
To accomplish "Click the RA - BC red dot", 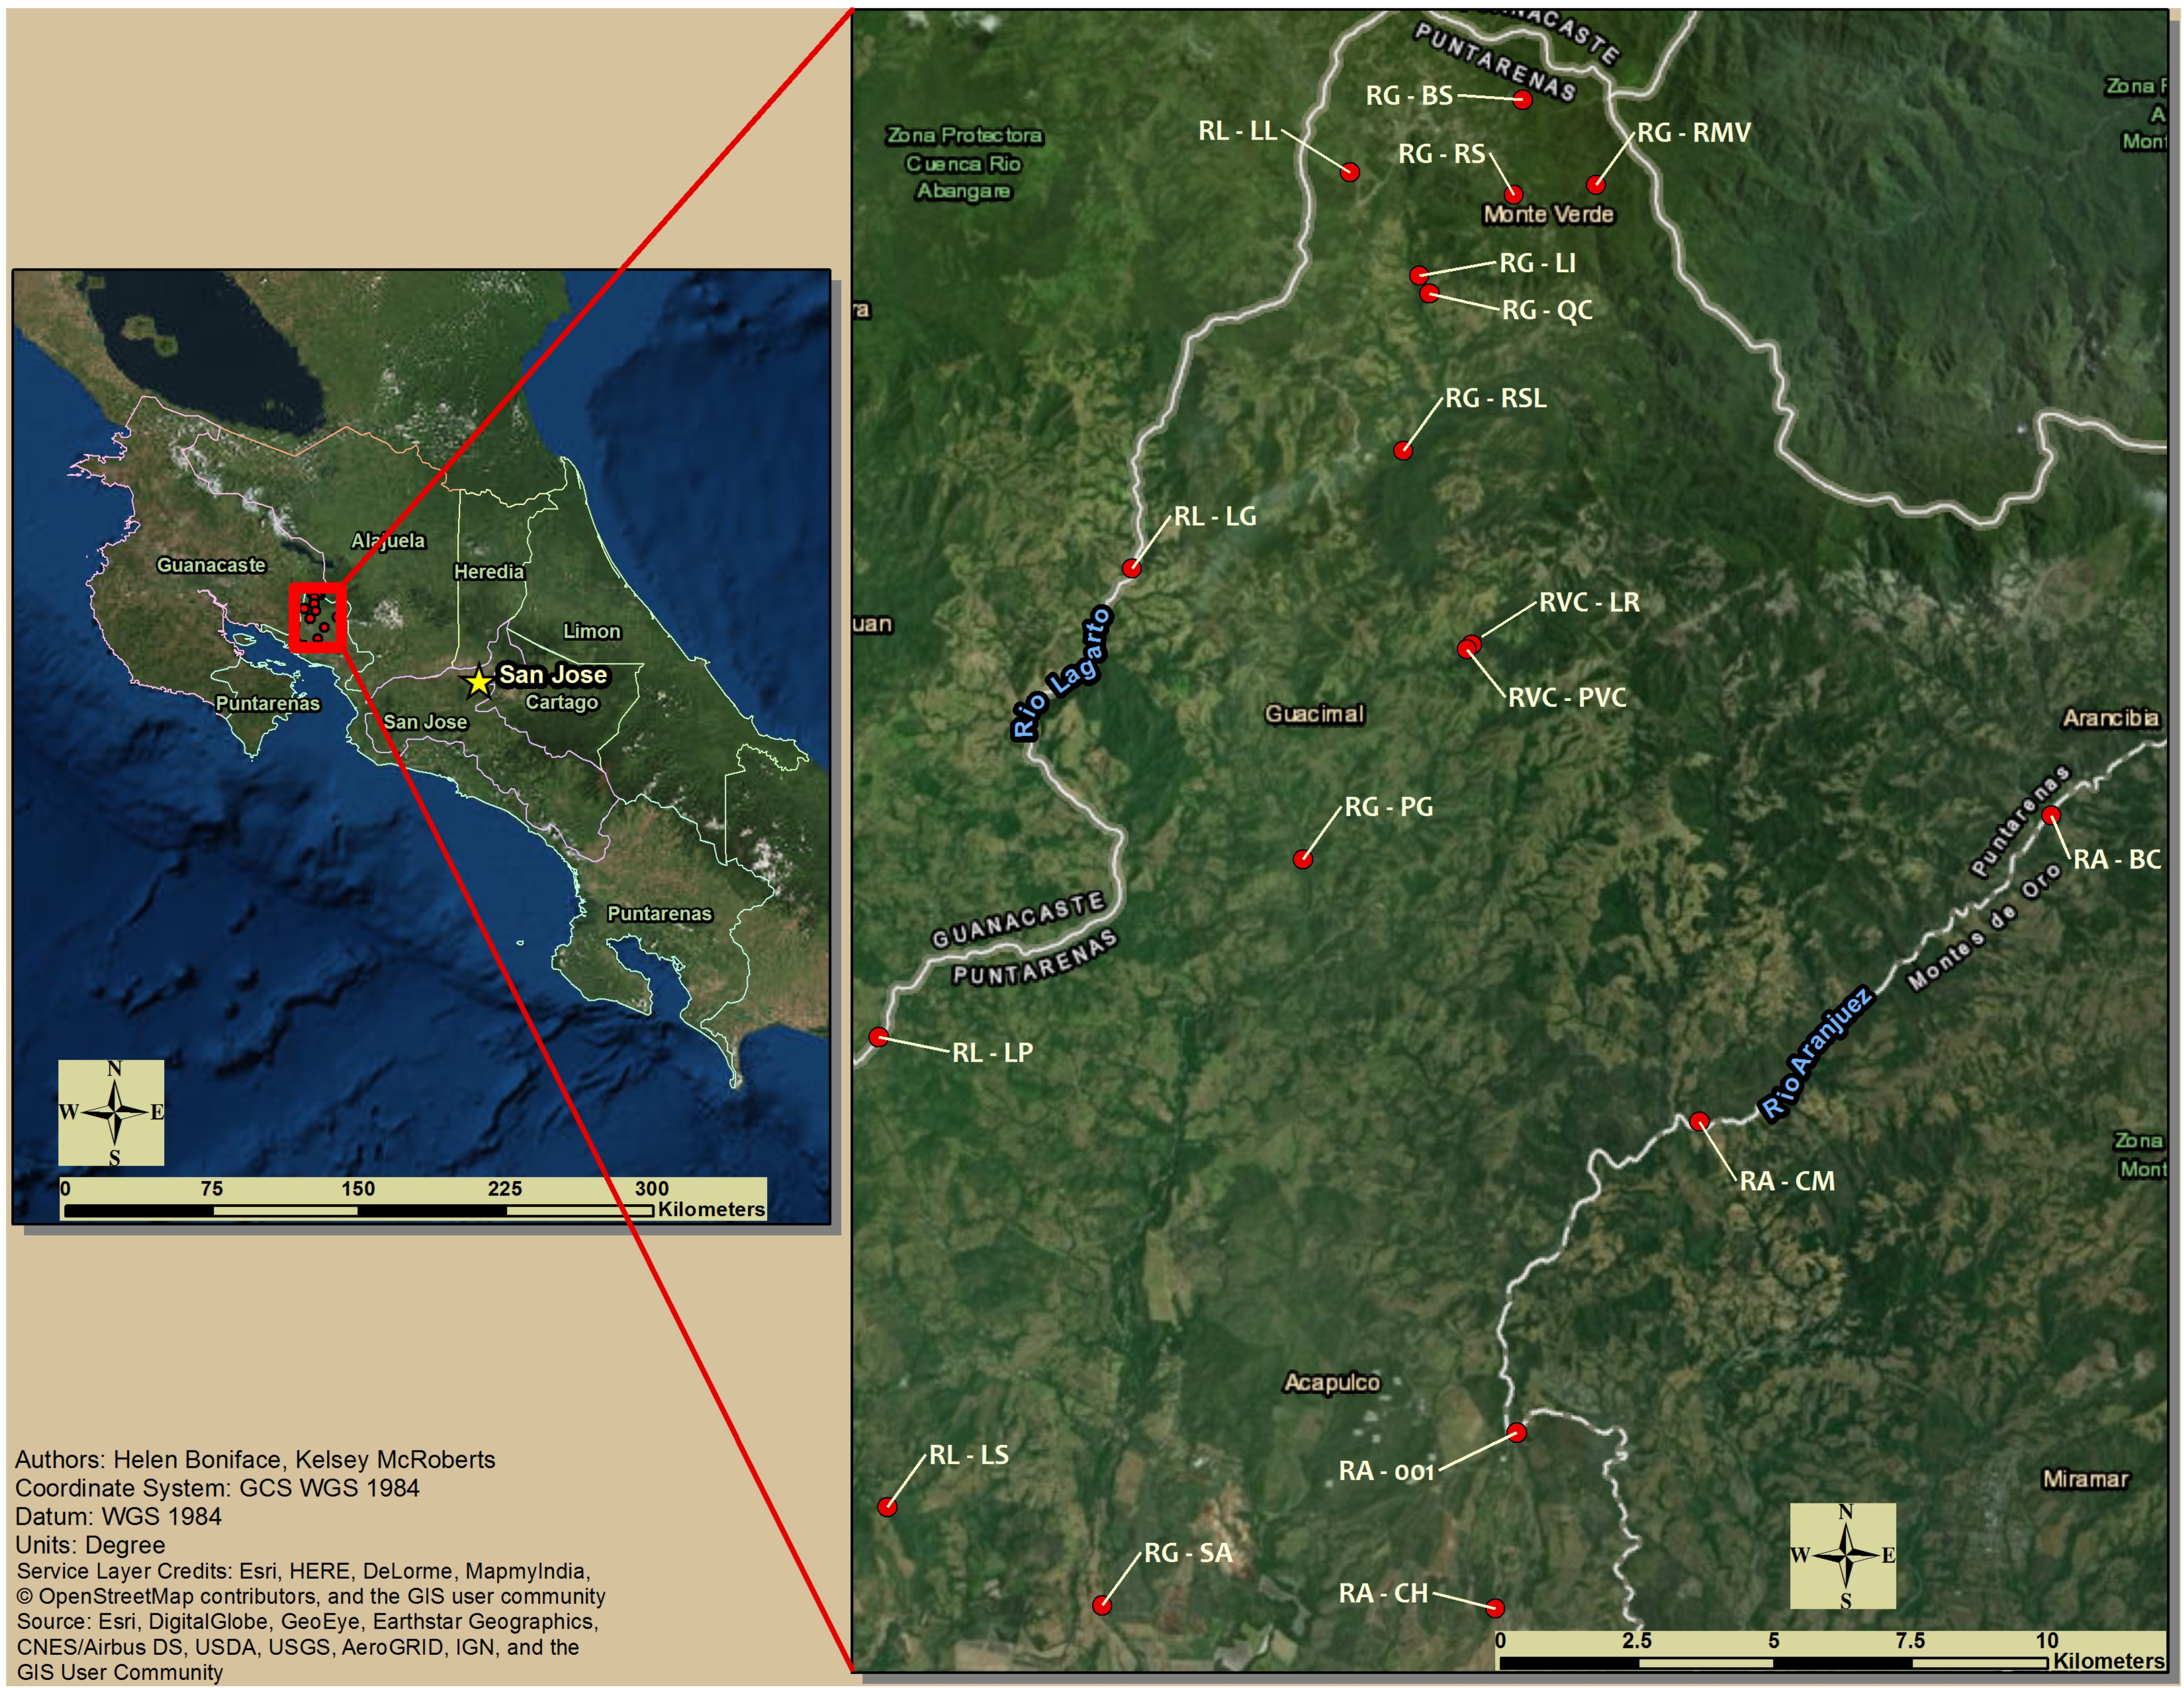I will click(2051, 815).
